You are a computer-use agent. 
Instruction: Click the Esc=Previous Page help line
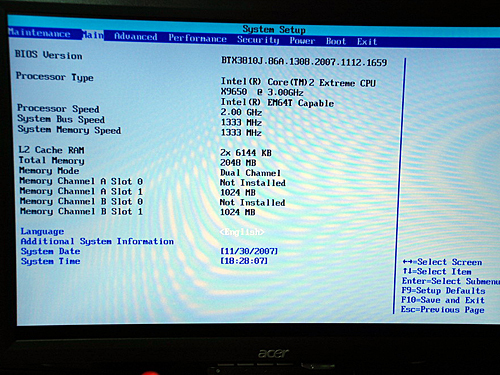pyautogui.click(x=442, y=310)
